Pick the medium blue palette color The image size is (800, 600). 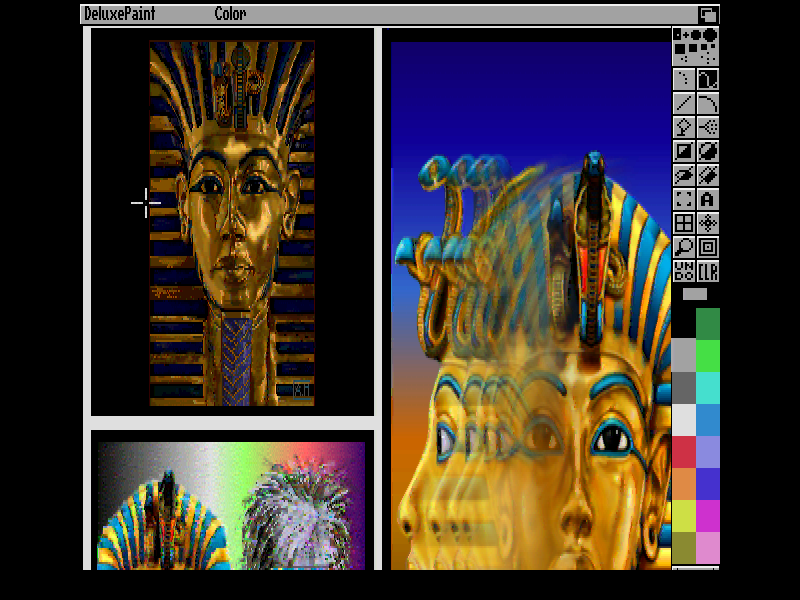tap(708, 419)
